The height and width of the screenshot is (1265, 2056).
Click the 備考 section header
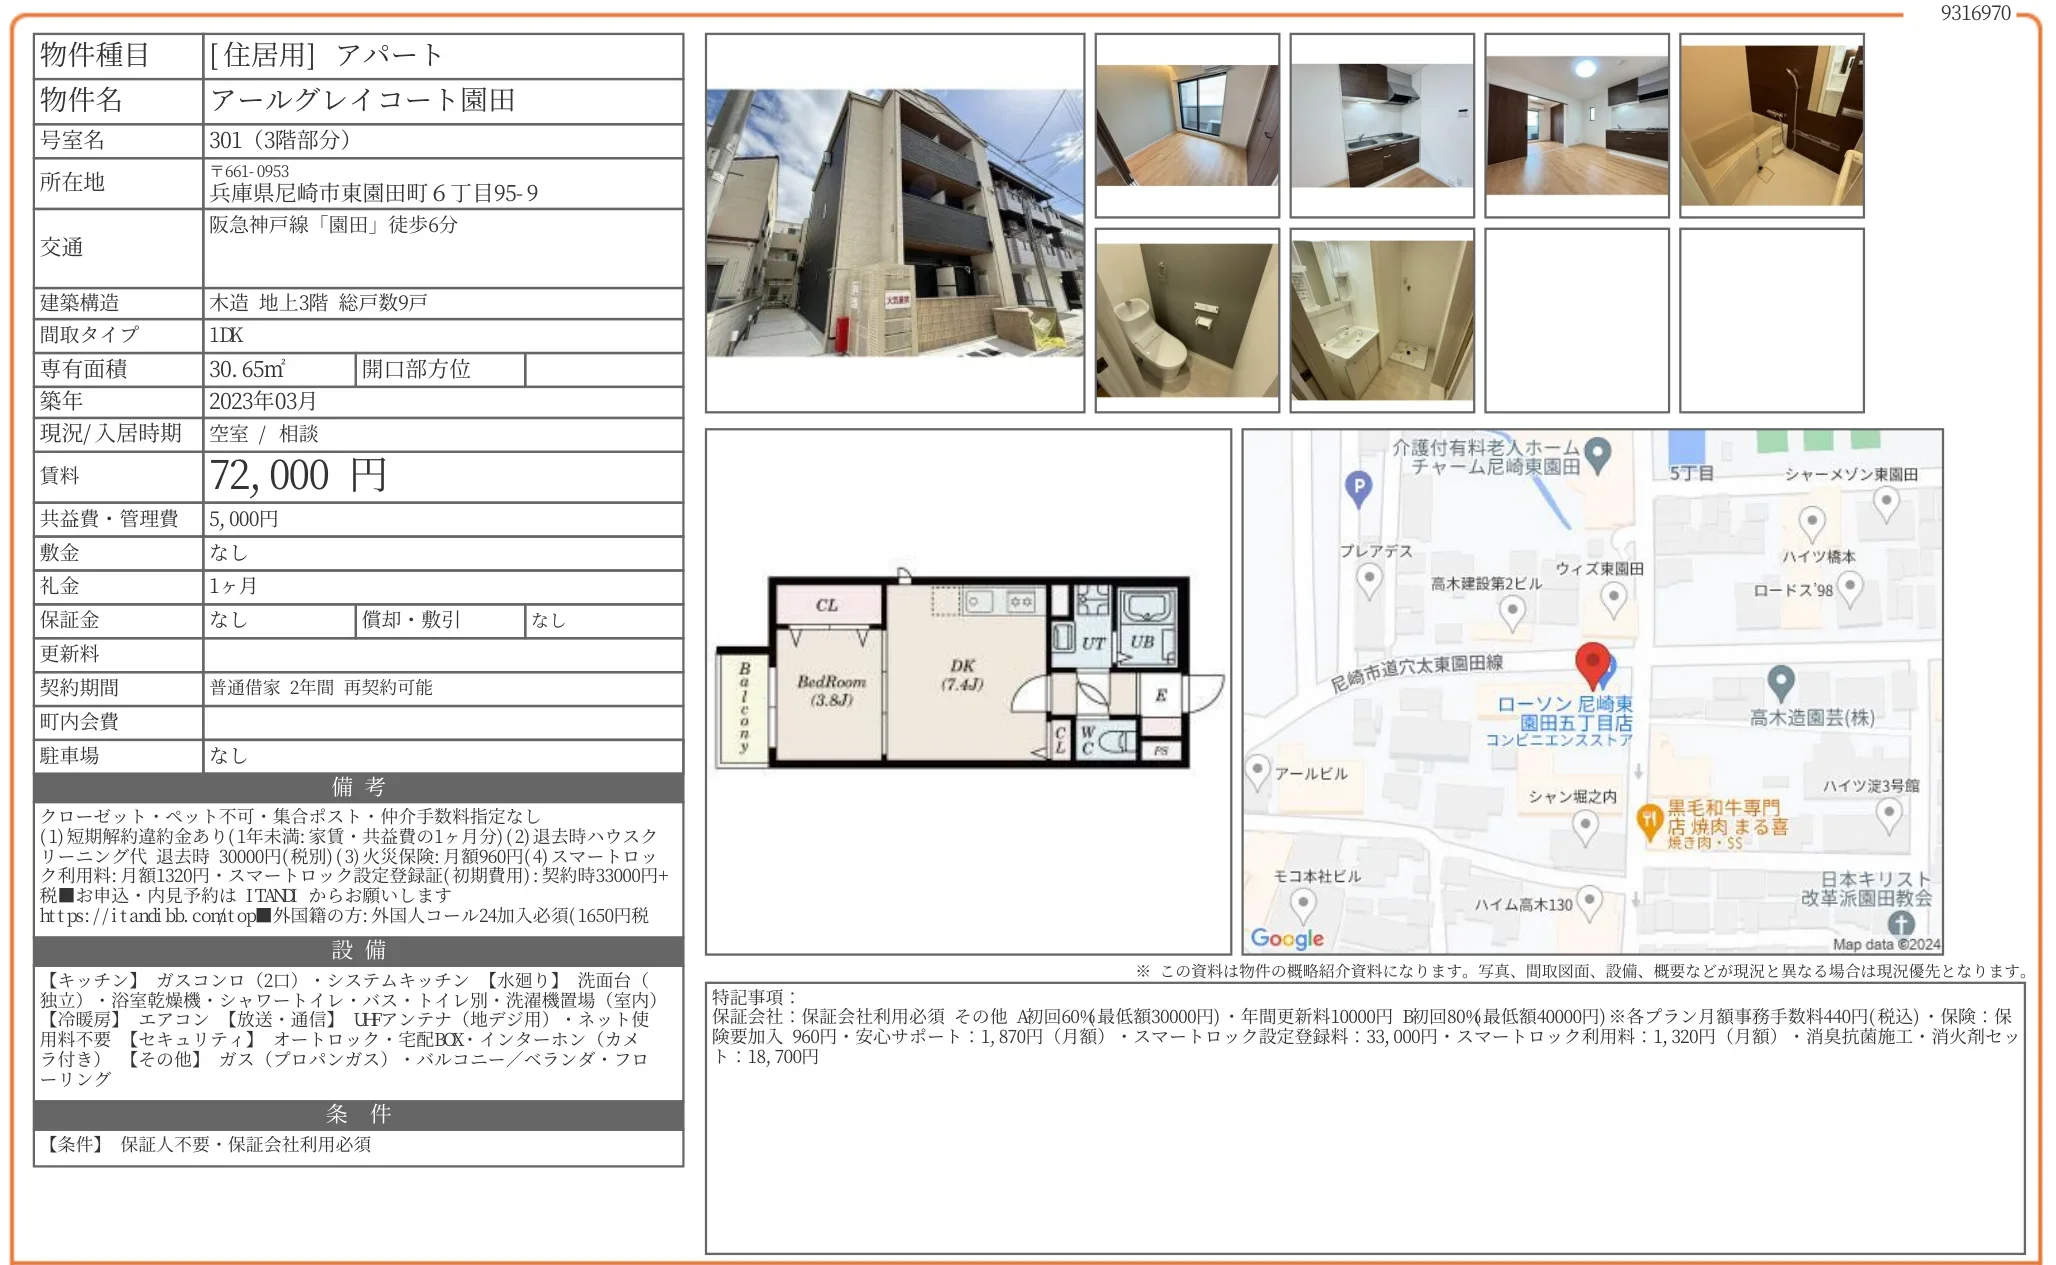(x=358, y=787)
